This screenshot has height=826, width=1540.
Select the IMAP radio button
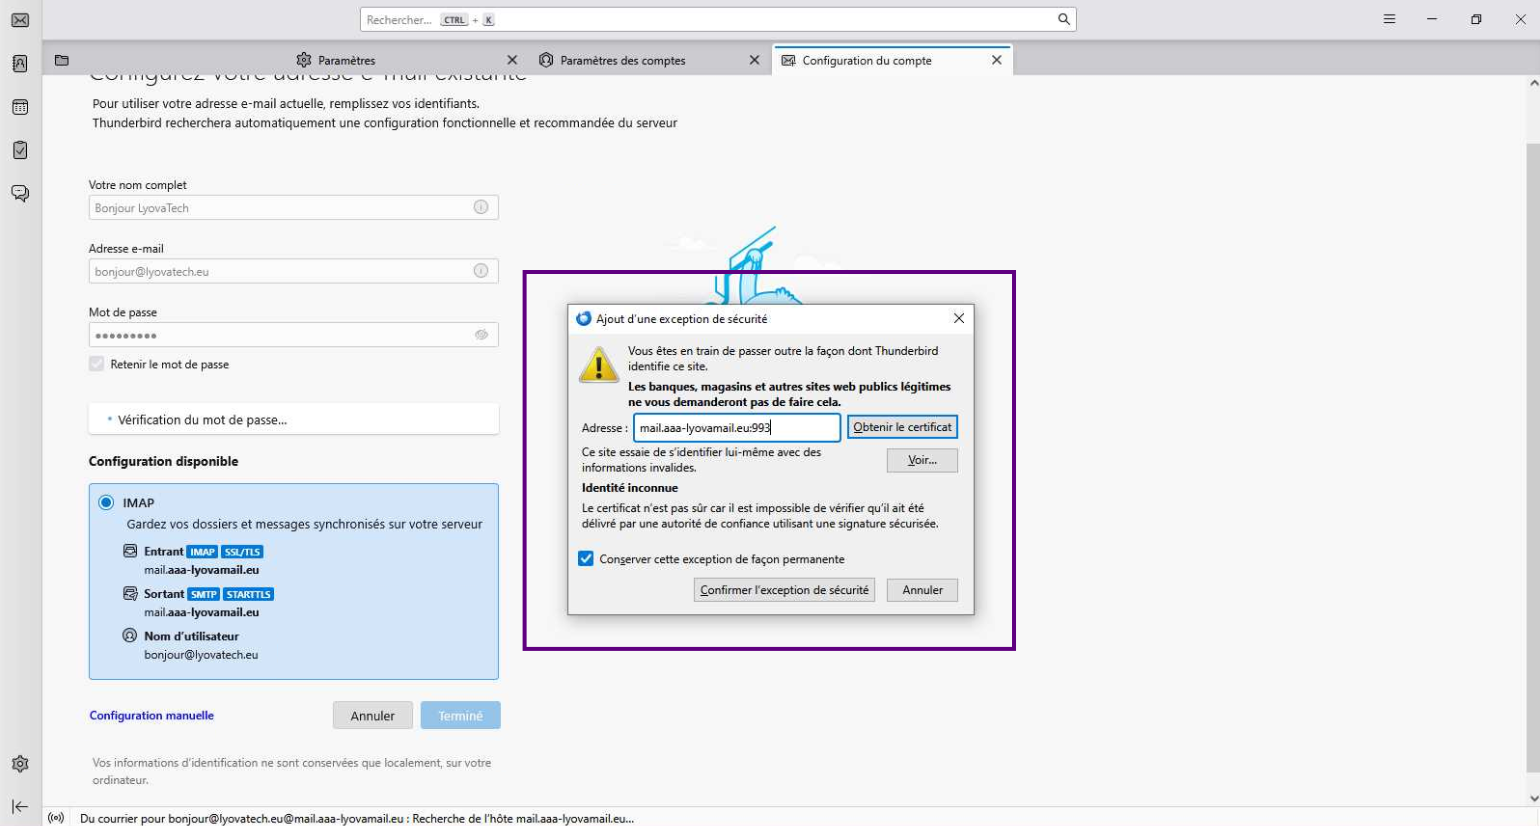[x=106, y=502]
